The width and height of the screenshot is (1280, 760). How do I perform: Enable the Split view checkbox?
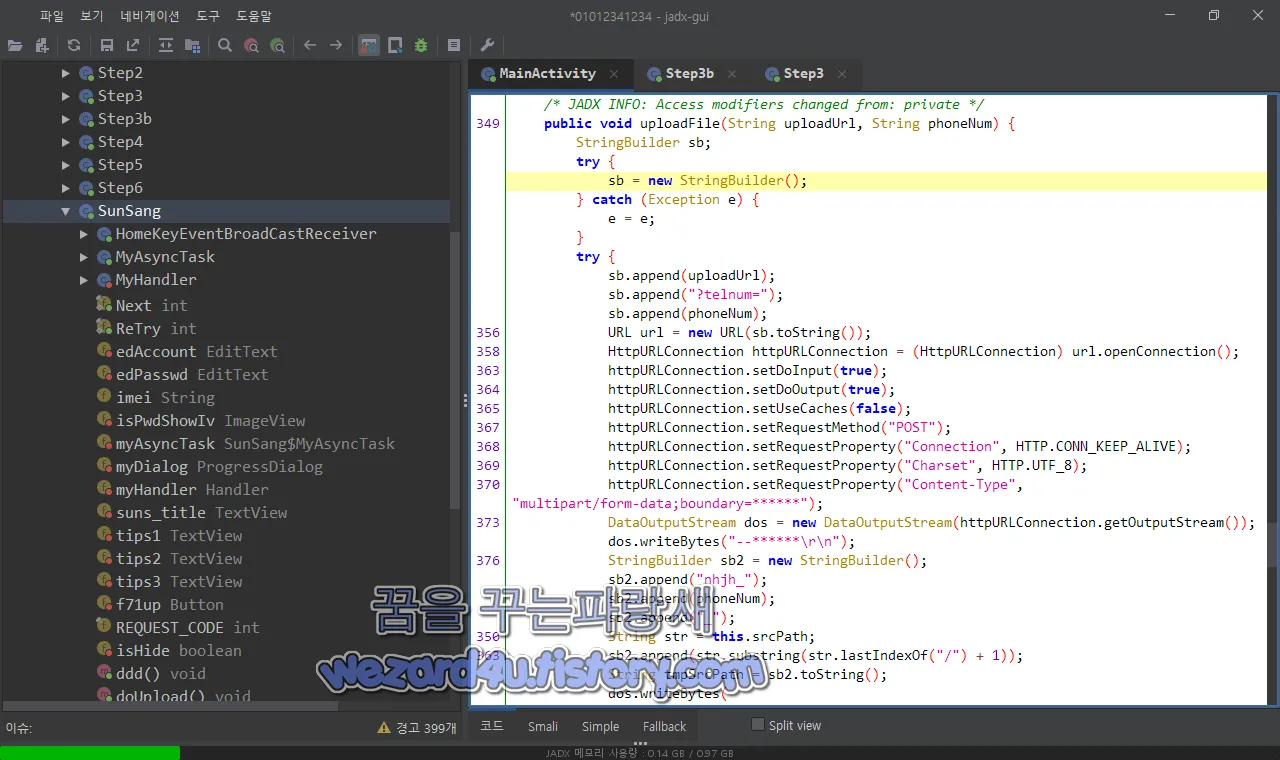pos(758,725)
